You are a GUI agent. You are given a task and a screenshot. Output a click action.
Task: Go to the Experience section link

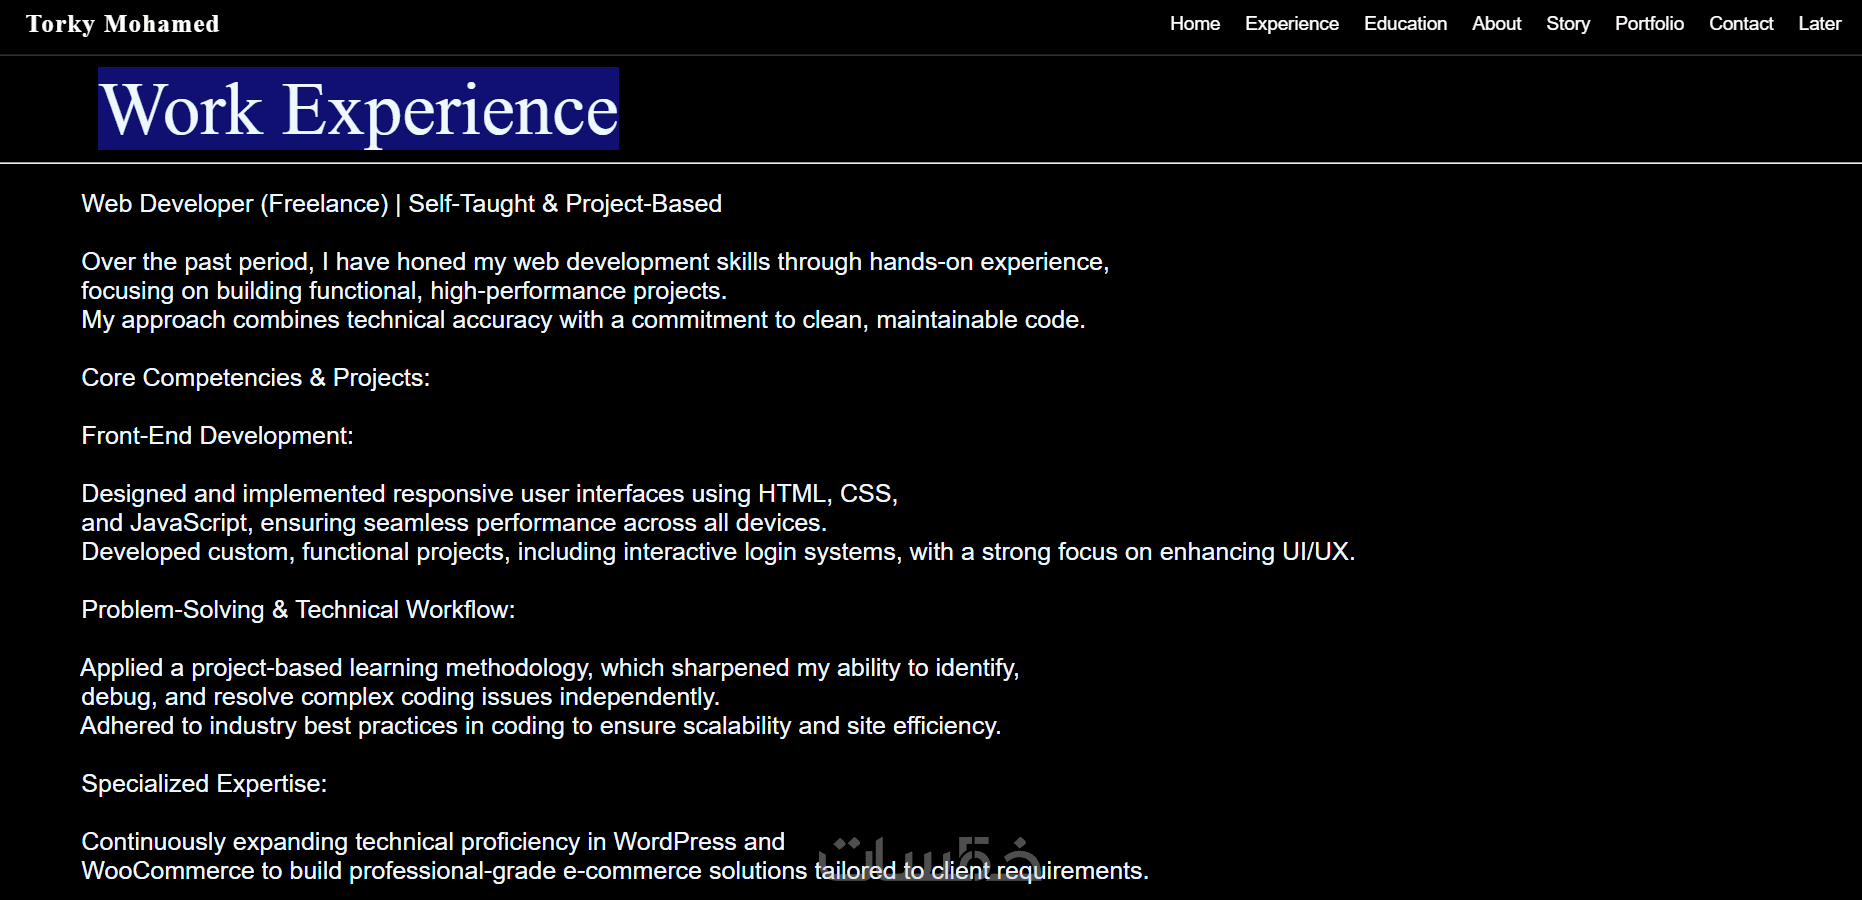(1292, 23)
